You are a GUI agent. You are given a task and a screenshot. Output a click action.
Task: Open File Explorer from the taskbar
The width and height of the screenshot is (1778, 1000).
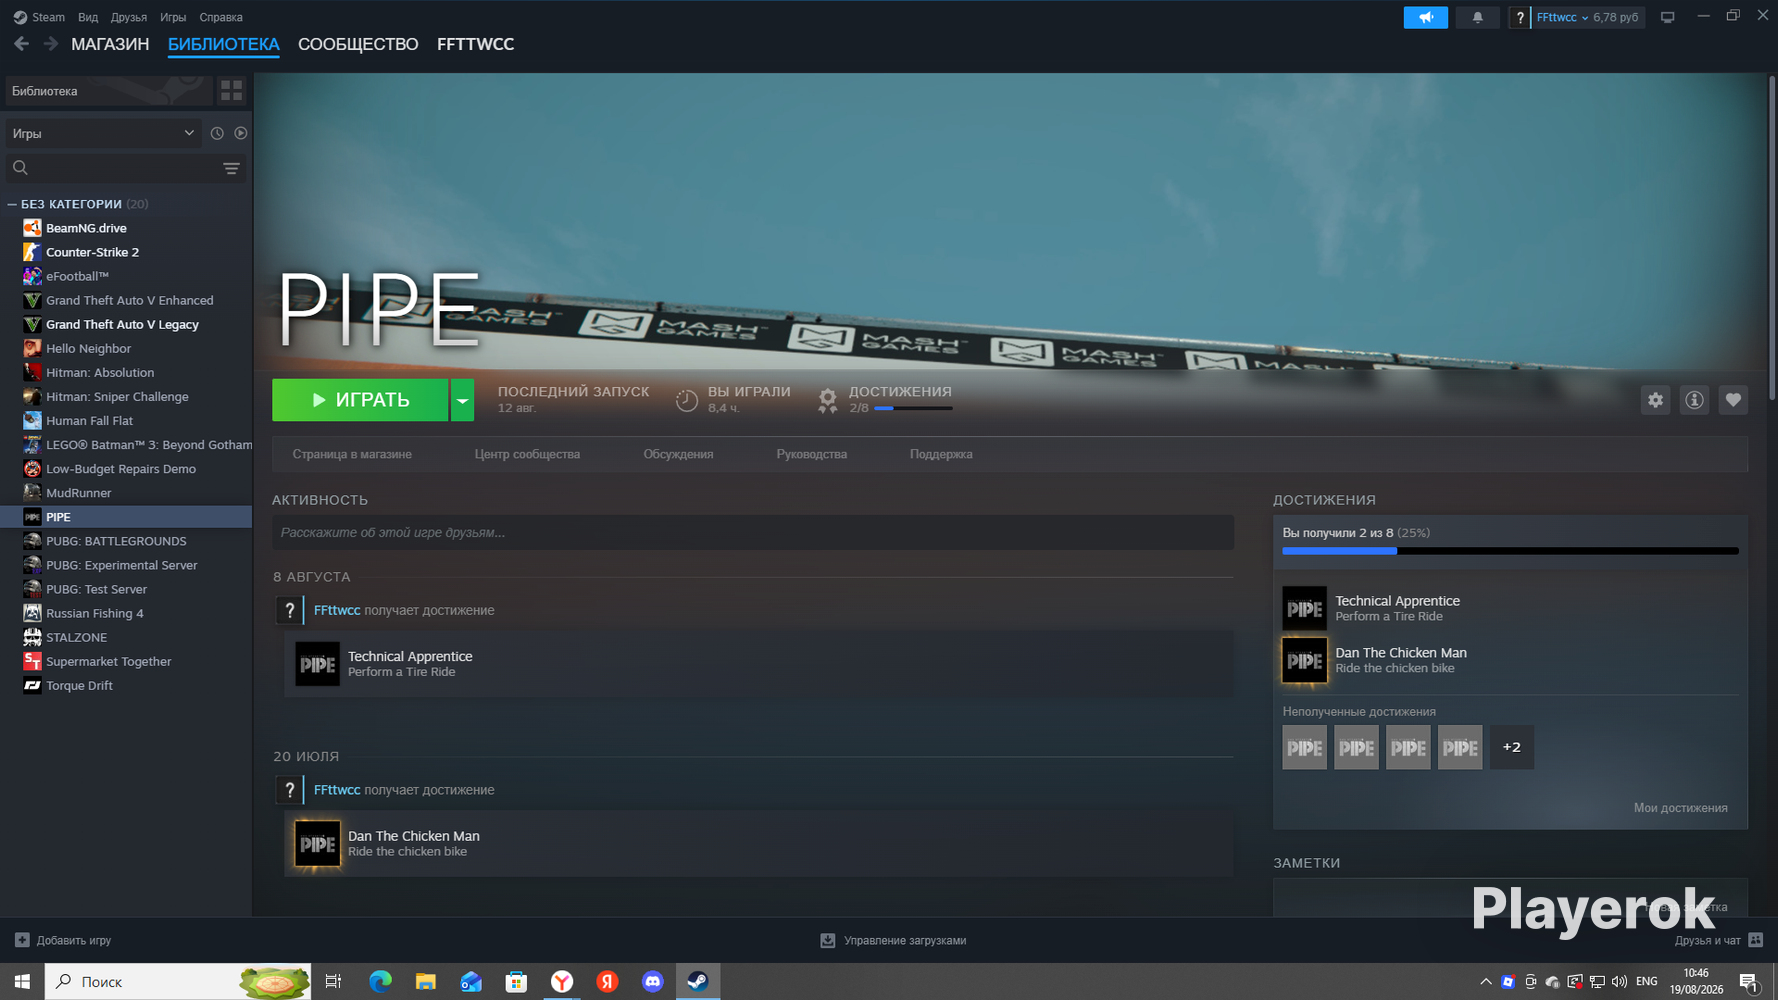[x=425, y=982]
